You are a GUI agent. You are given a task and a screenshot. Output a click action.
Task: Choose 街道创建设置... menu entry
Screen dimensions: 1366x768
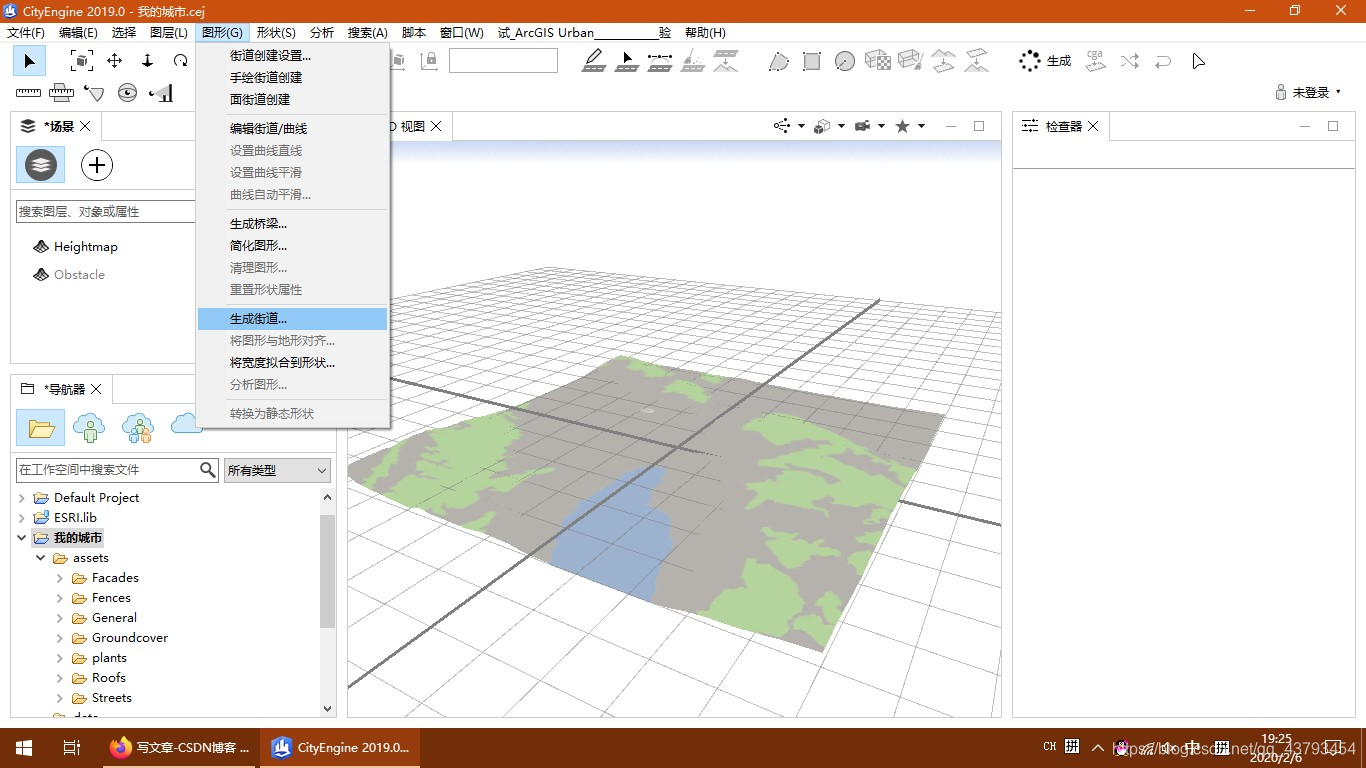pos(292,56)
